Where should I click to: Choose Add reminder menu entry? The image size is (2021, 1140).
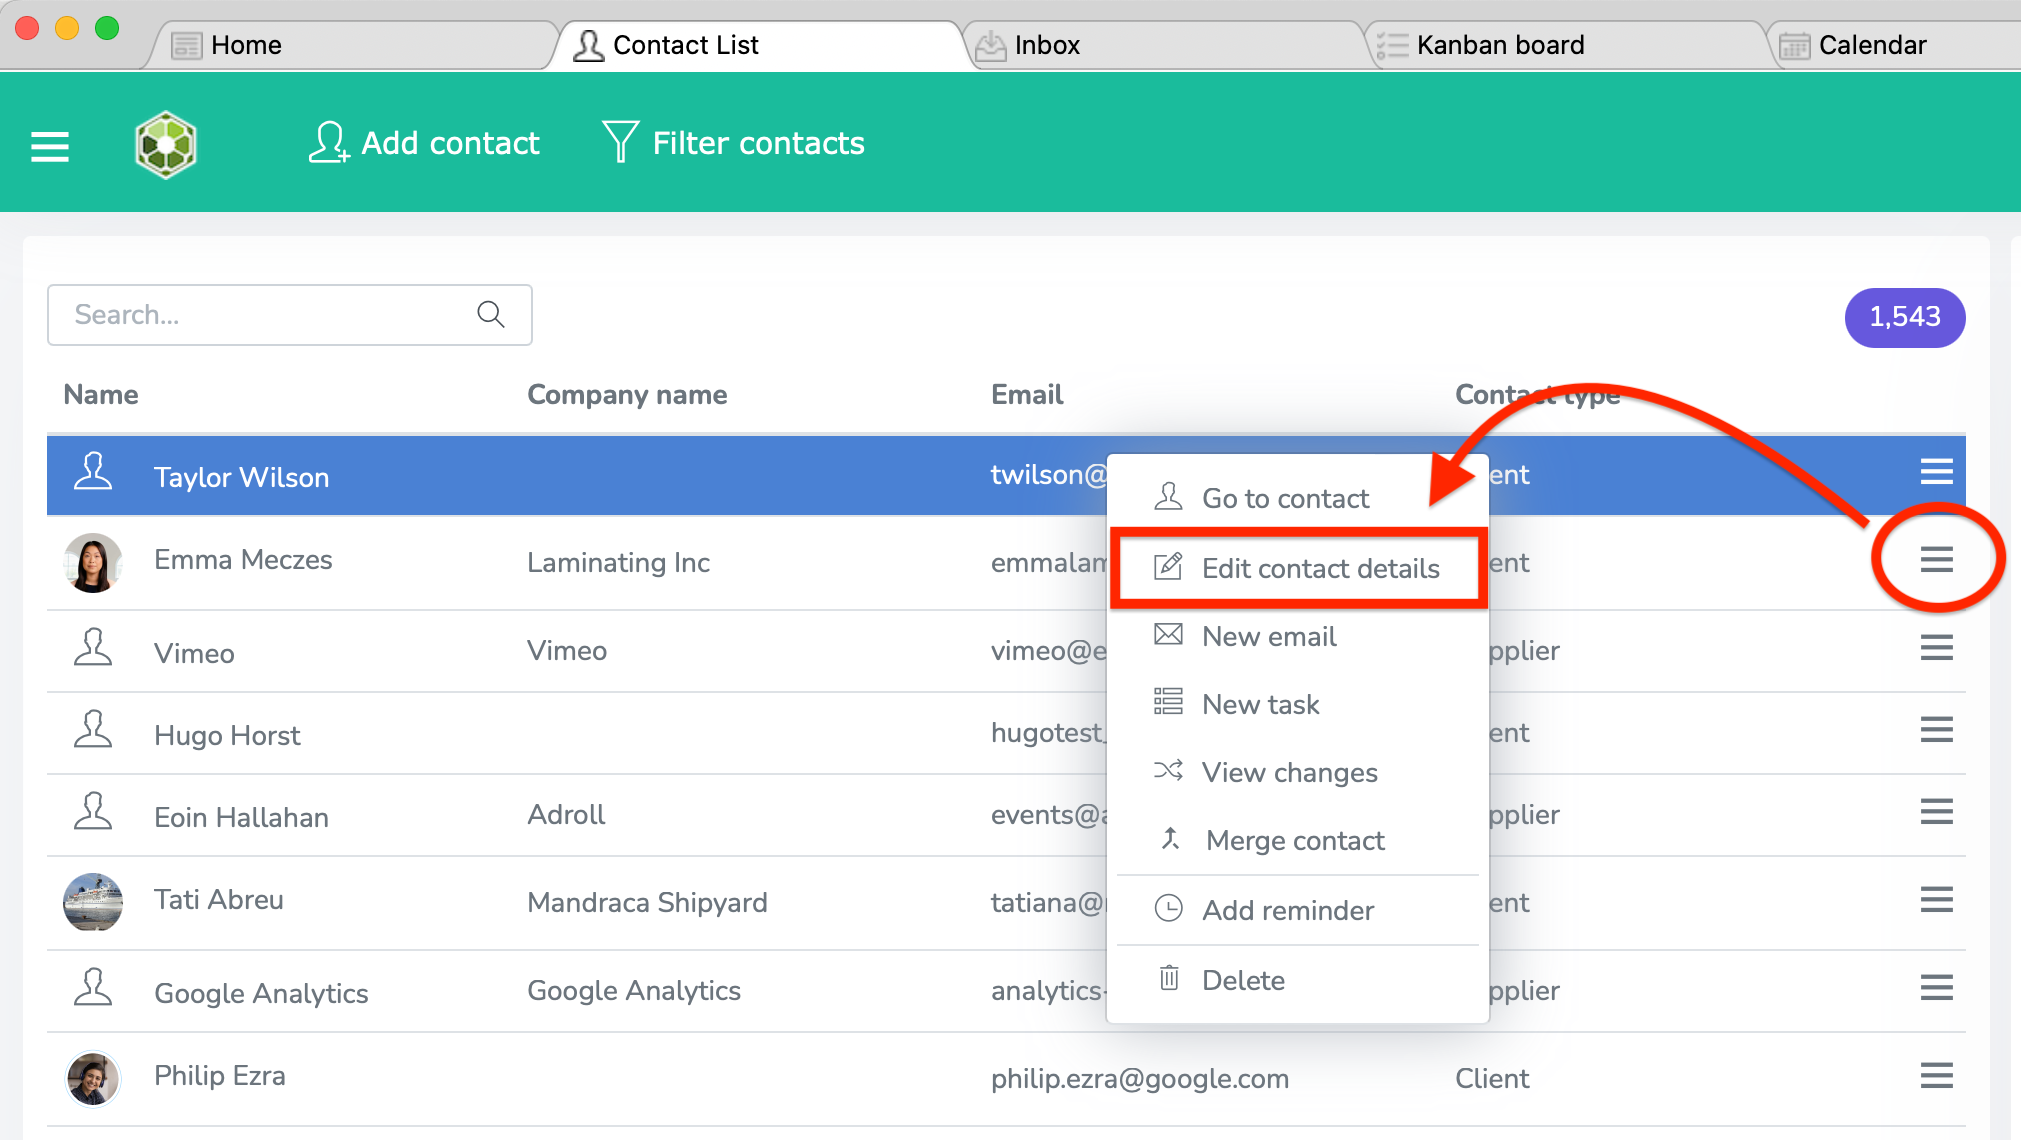1287,910
